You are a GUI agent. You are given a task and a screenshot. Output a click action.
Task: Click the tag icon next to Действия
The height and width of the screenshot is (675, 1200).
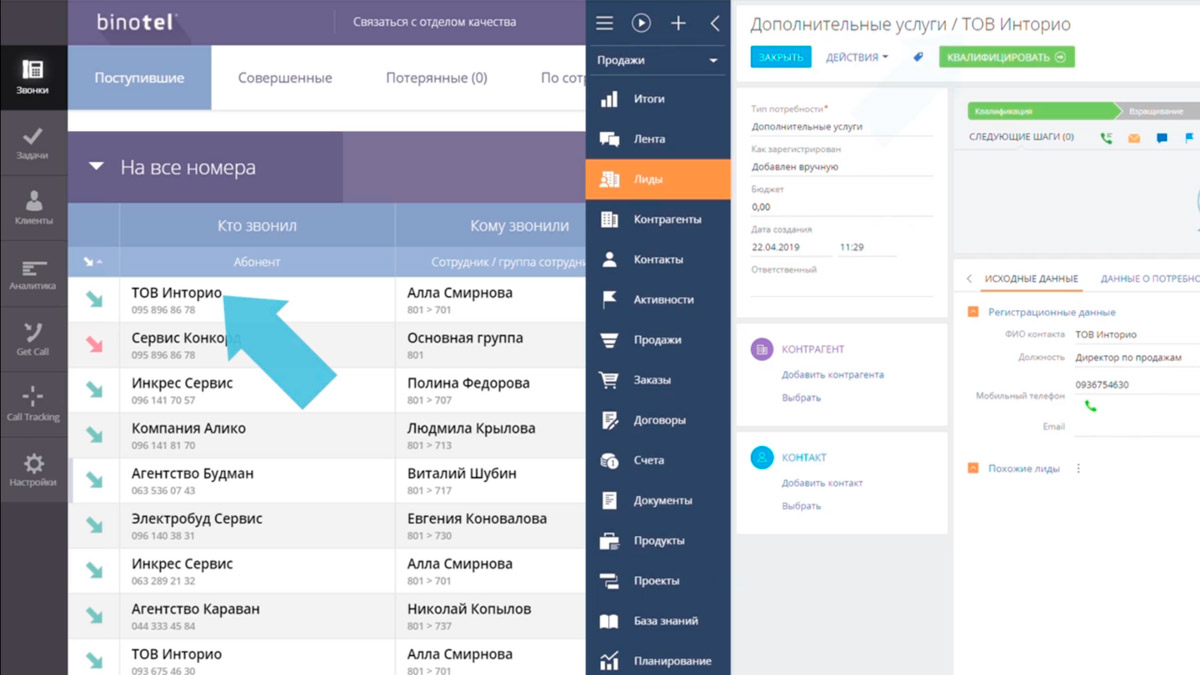click(918, 57)
